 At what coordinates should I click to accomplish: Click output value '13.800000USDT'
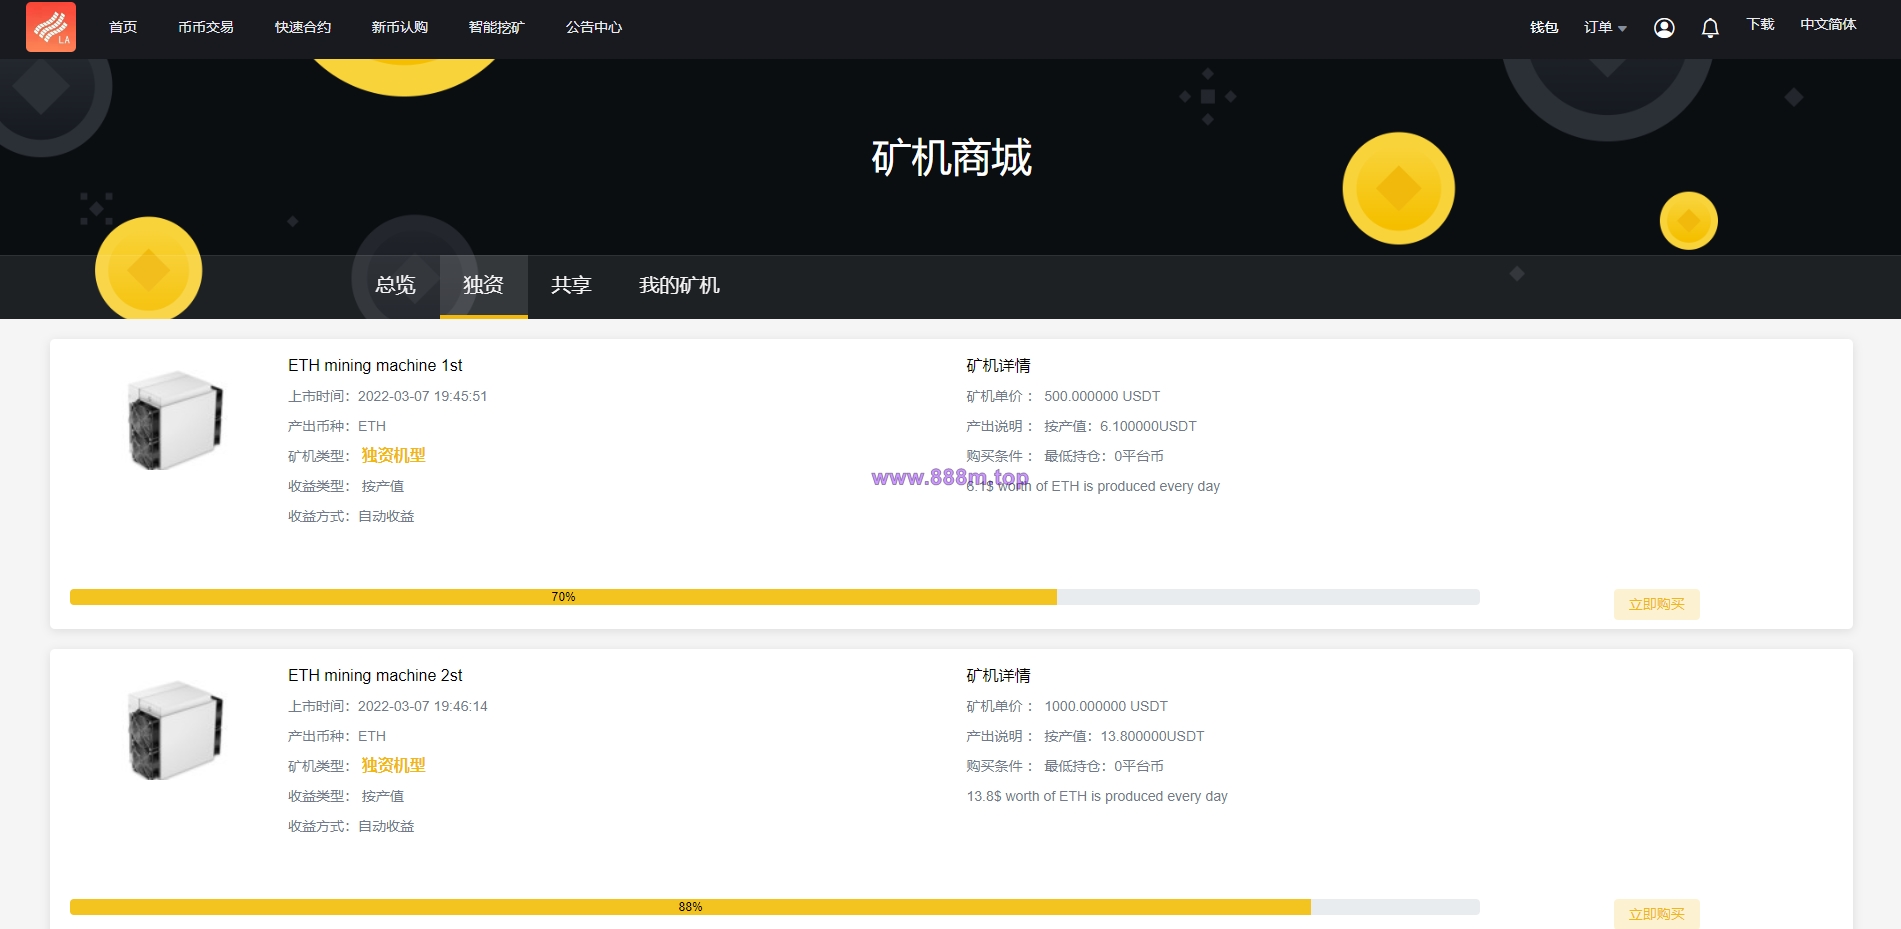pos(1152,736)
